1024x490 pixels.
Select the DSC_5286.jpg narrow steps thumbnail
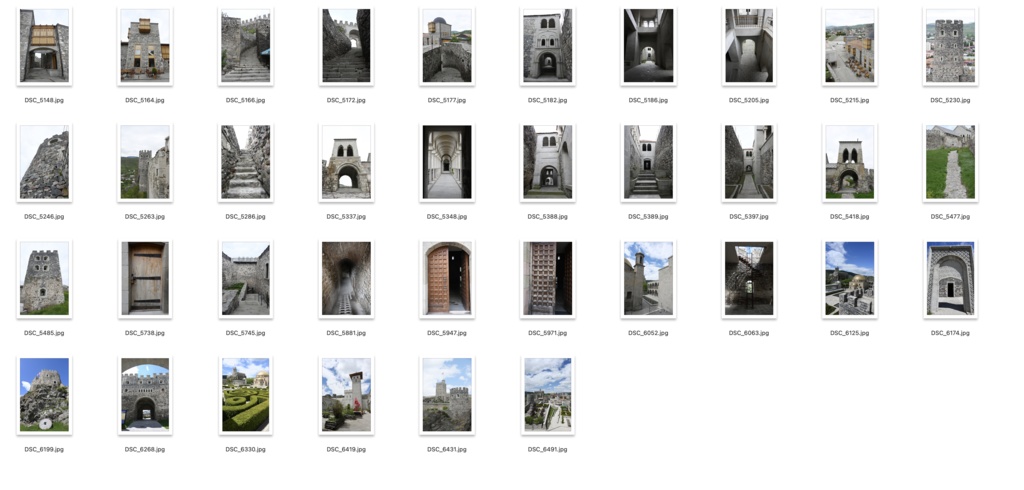coord(246,162)
